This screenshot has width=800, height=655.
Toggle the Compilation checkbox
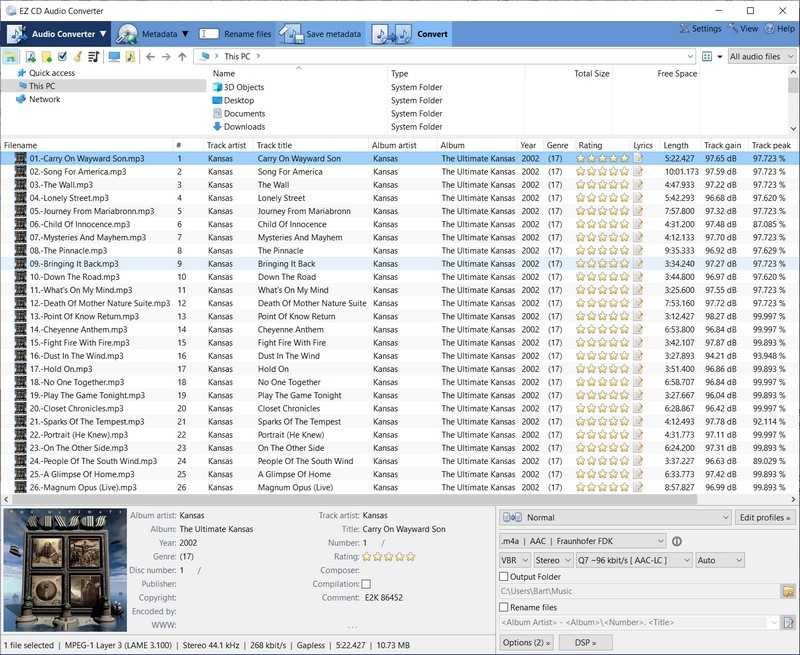pos(366,584)
